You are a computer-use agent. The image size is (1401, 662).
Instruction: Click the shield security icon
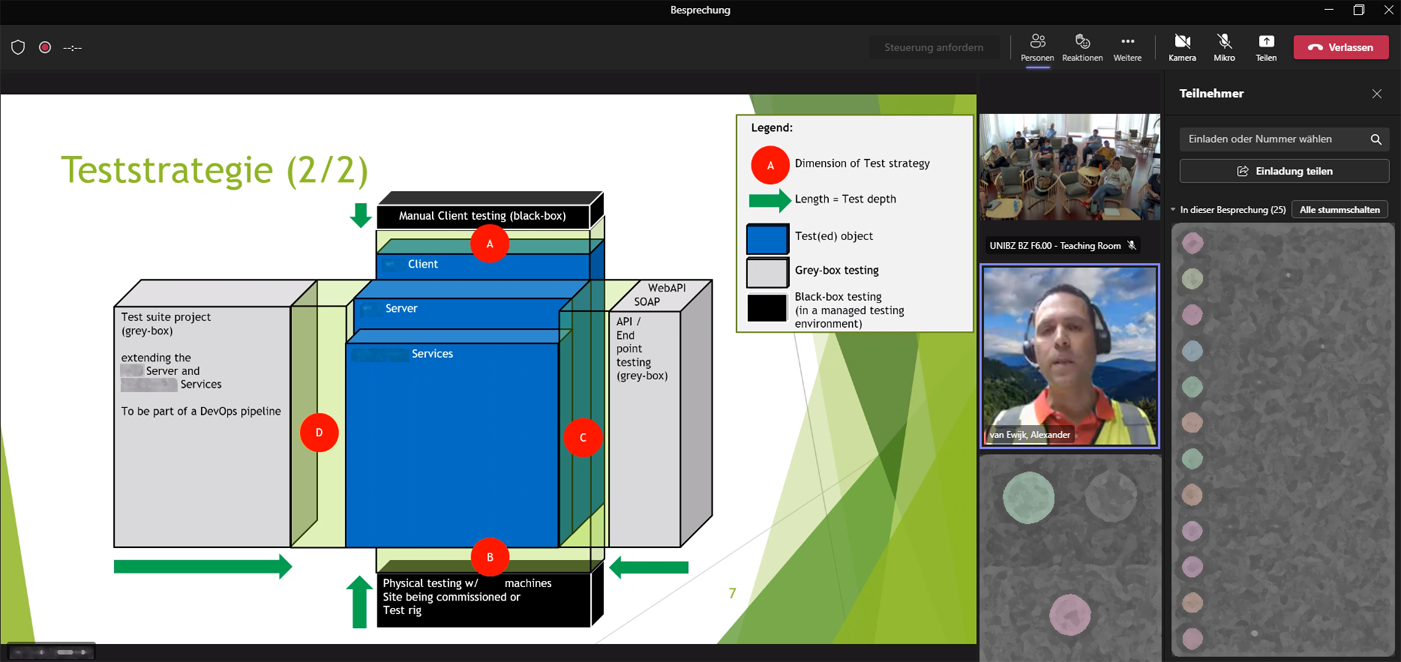coord(18,47)
